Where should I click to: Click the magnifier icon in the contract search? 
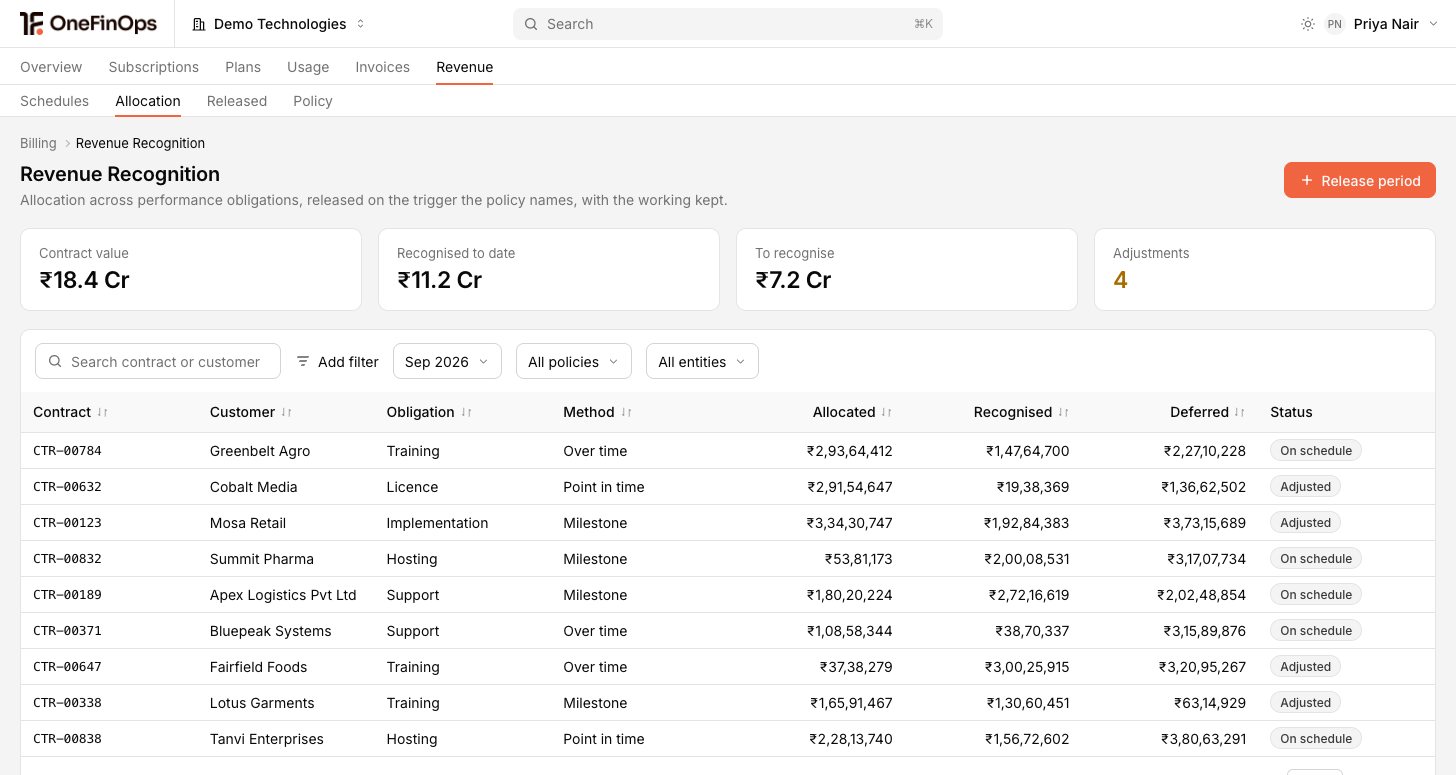[x=55, y=362]
